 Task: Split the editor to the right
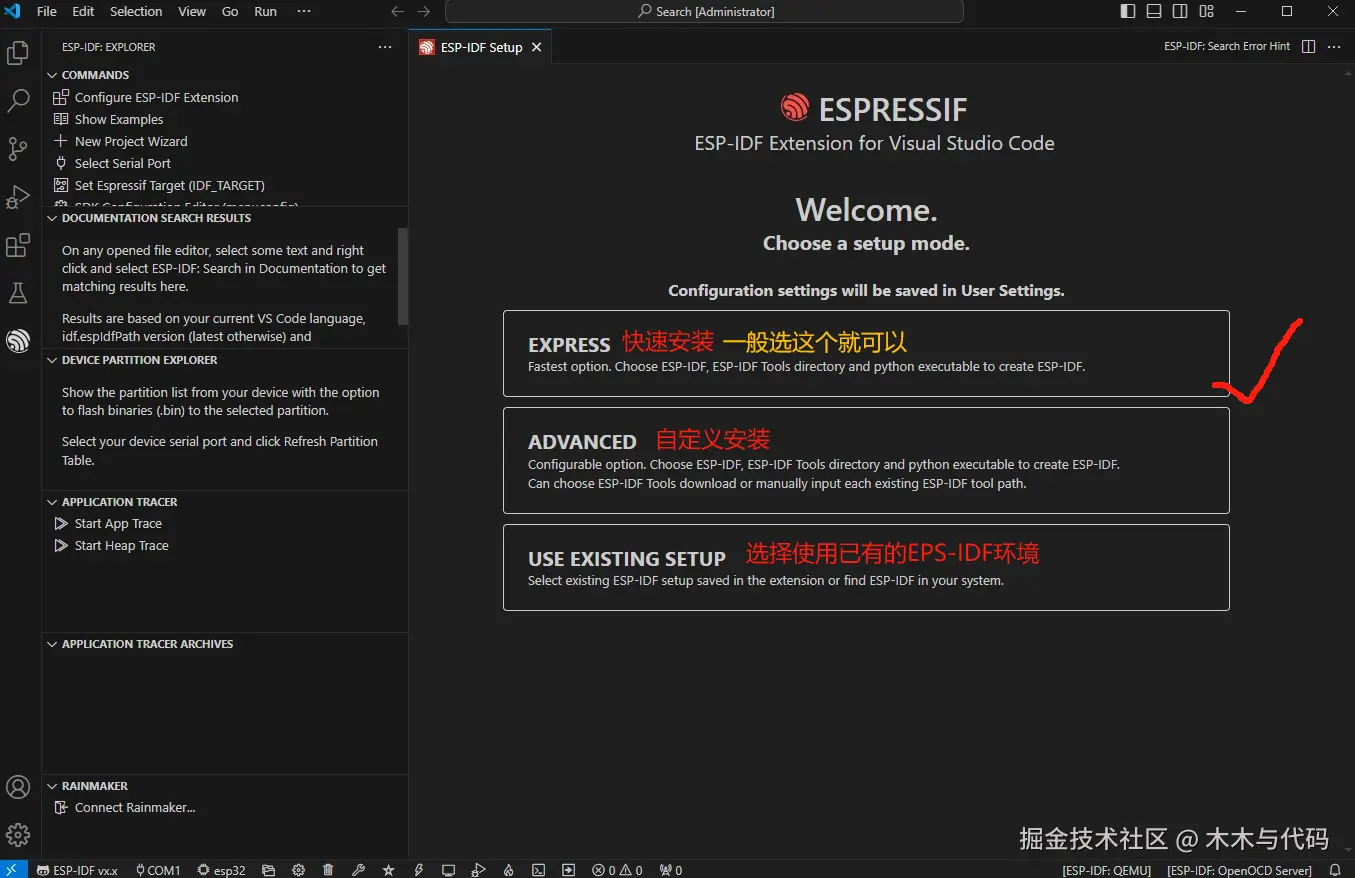click(1308, 47)
